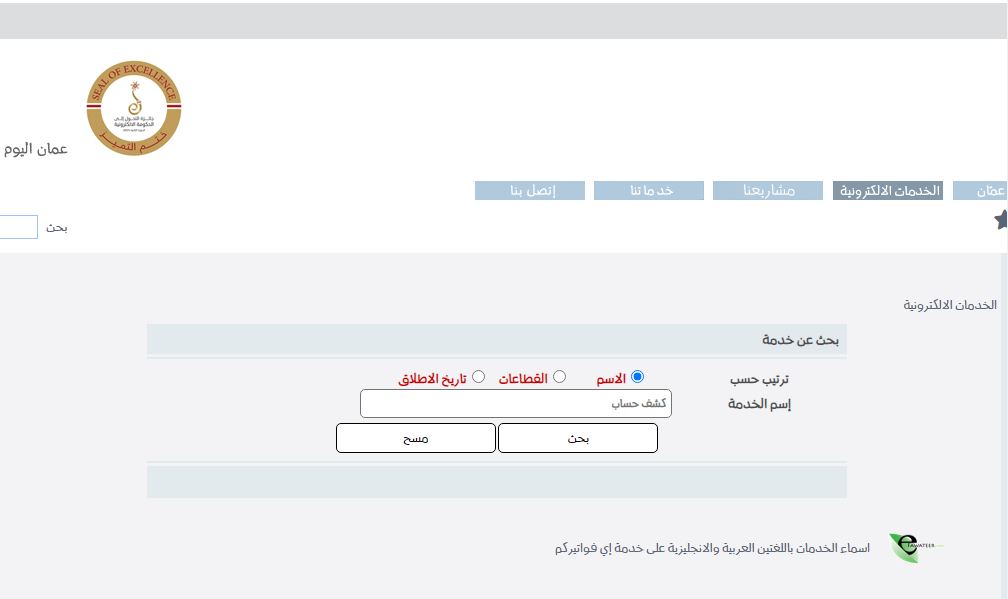Screen dimensions: 1008x599
Task: Open the عمان اليوم link
Action: click(x=35, y=149)
